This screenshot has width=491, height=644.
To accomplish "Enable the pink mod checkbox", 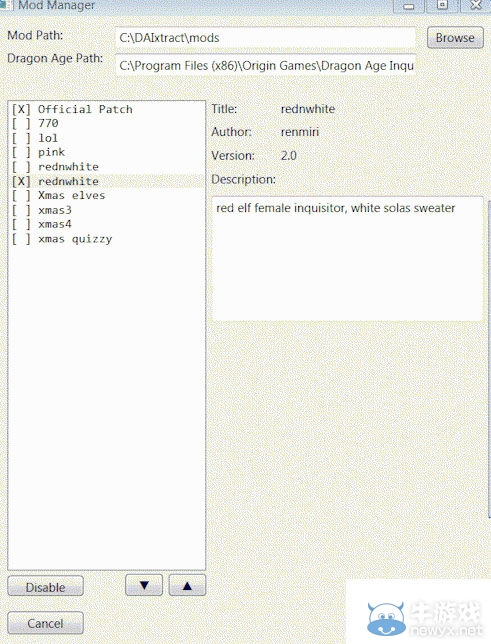I will coord(21,152).
